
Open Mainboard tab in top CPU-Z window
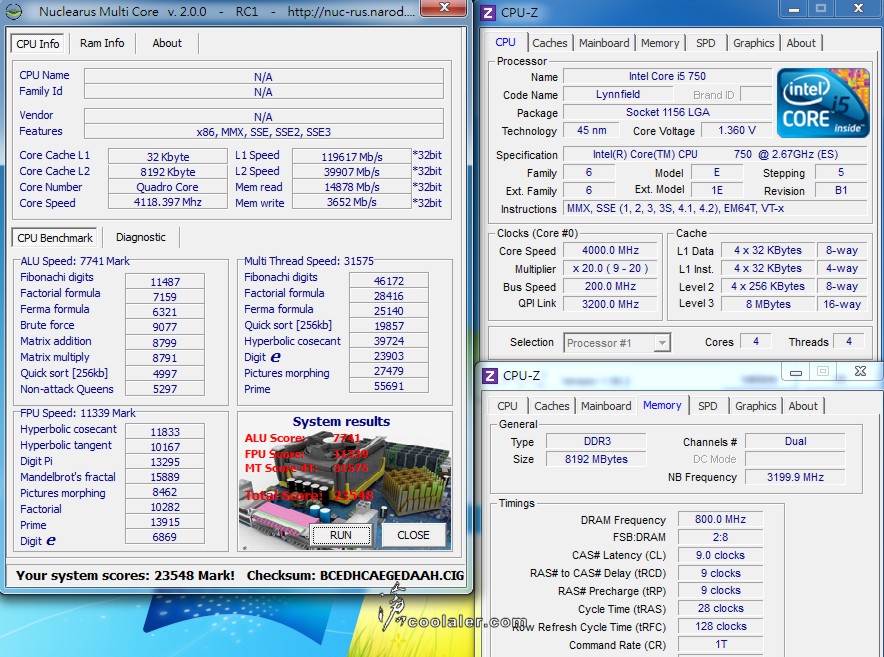coord(604,43)
